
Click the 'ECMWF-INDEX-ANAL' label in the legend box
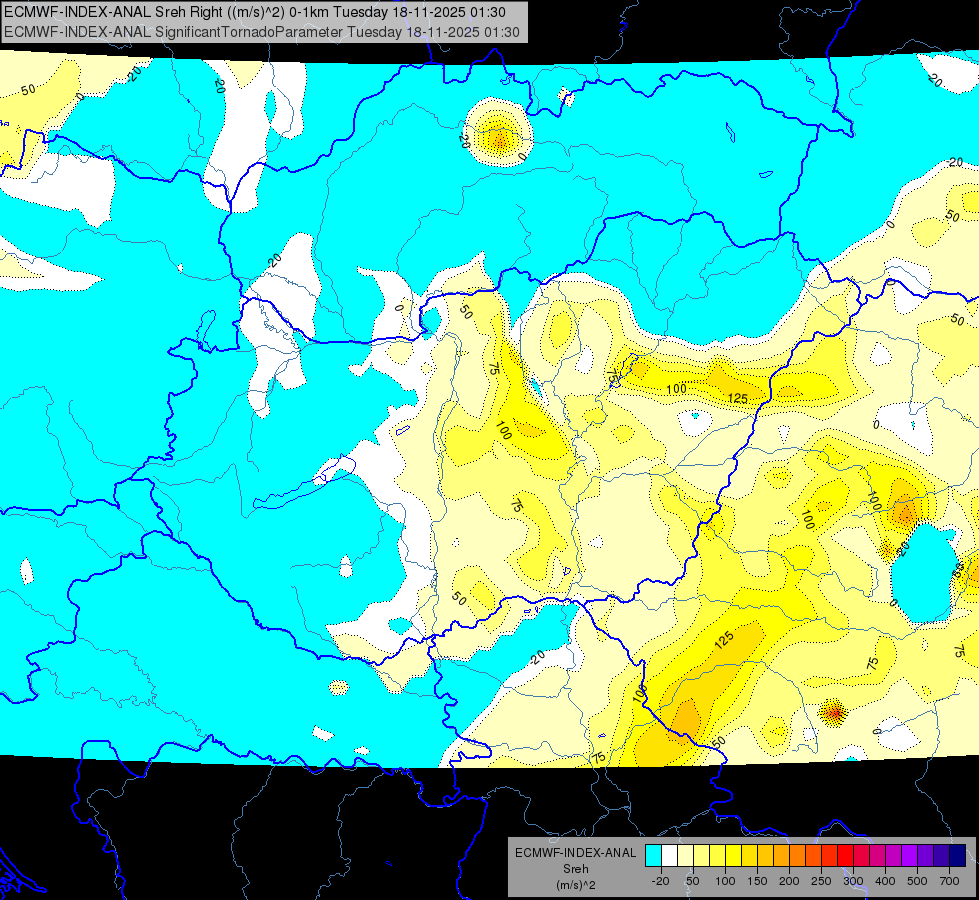pyautogui.click(x=576, y=853)
